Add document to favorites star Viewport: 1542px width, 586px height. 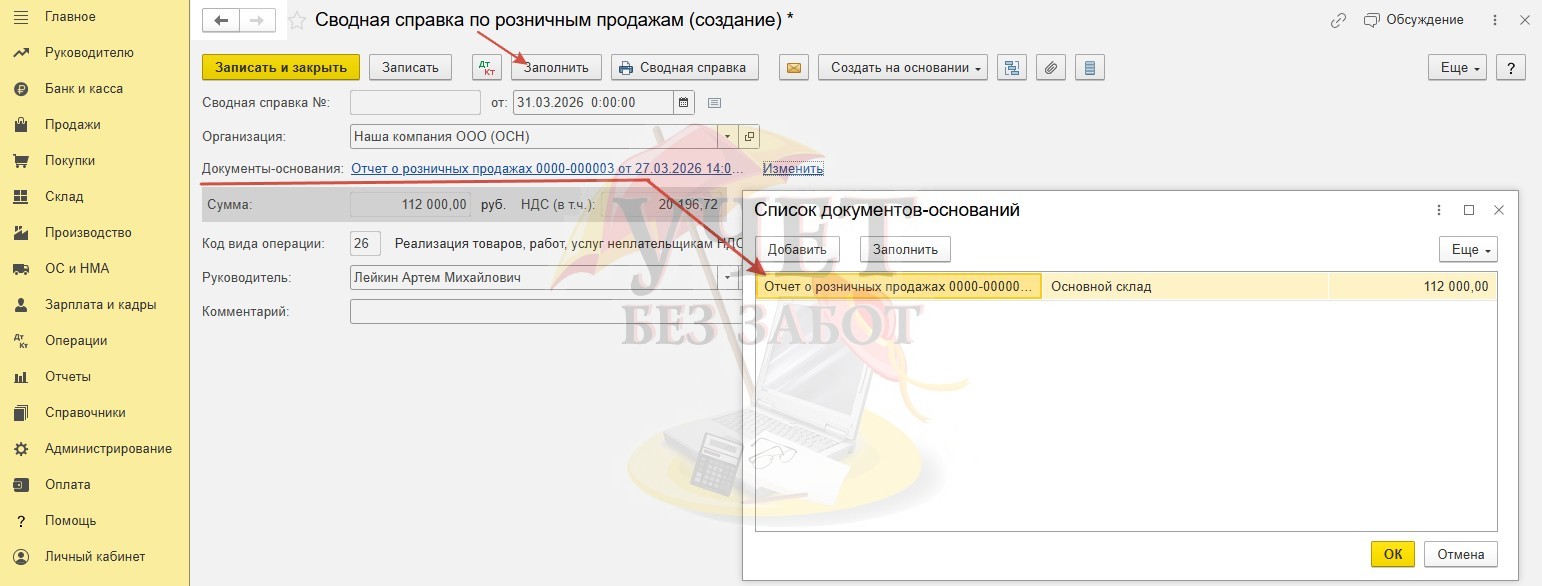click(x=297, y=20)
